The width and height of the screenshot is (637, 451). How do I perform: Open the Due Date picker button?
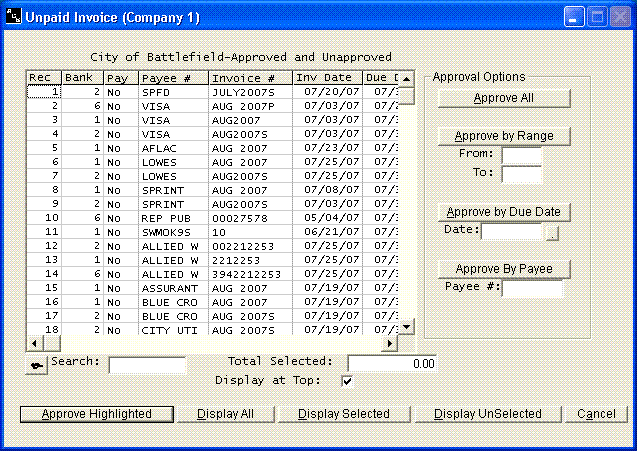552,233
